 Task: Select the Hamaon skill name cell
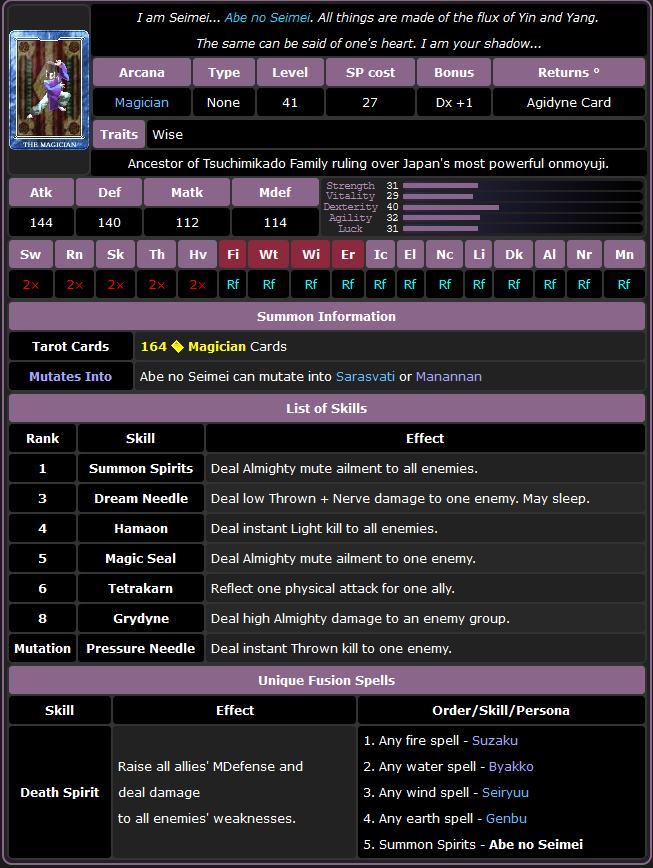tap(141, 528)
